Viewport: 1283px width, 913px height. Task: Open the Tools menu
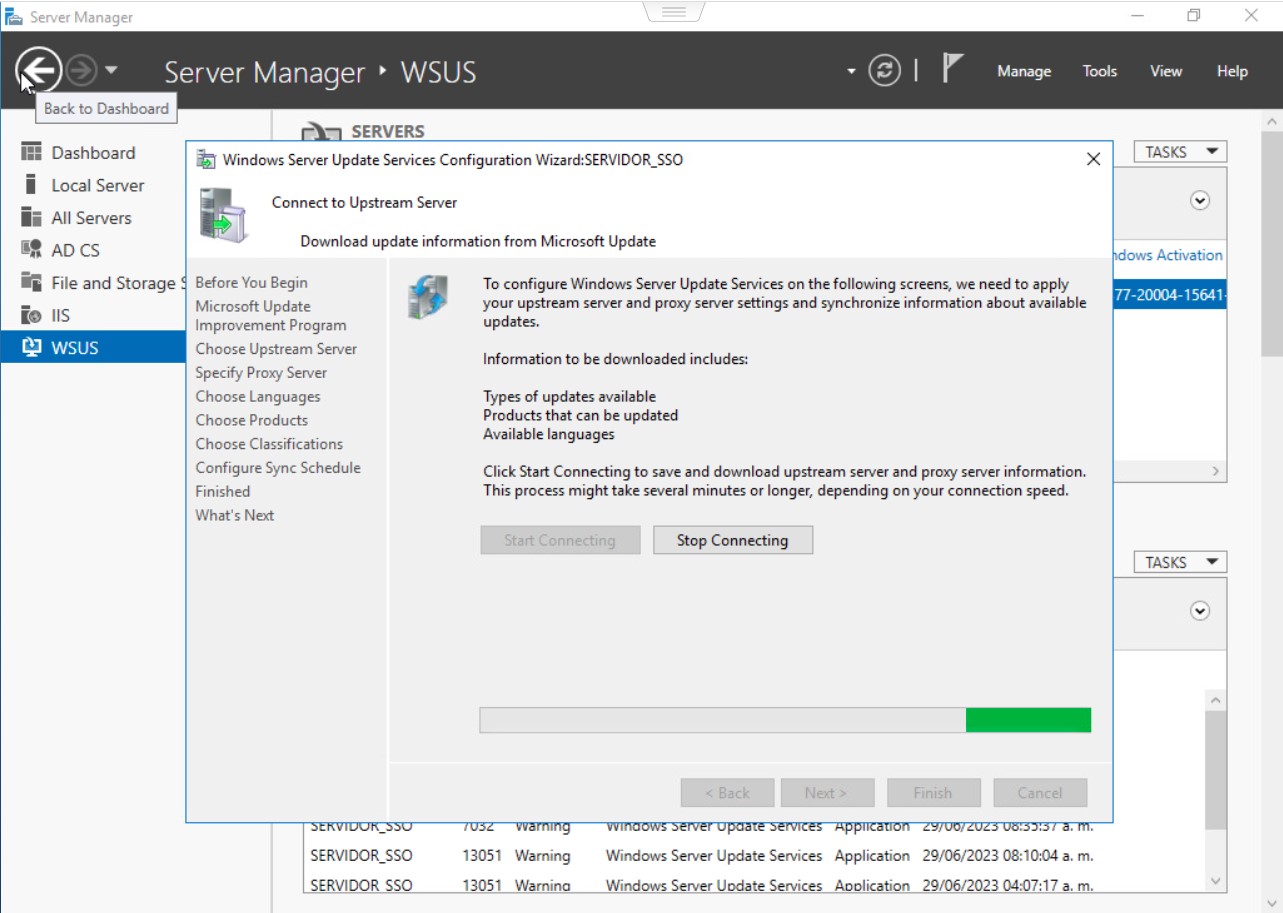(1099, 71)
